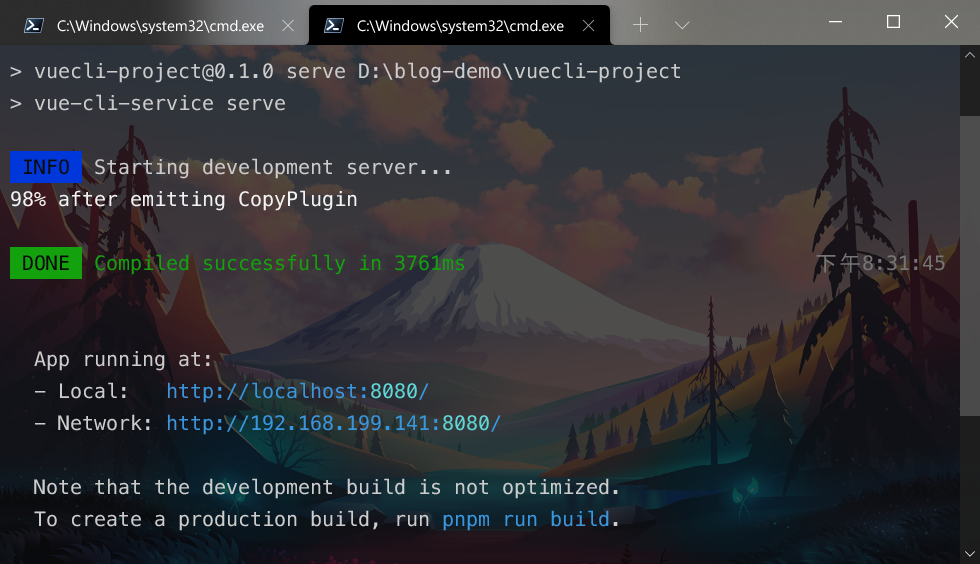Click the timestamp 下午8:31:45
The image size is (980, 564).
click(881, 263)
